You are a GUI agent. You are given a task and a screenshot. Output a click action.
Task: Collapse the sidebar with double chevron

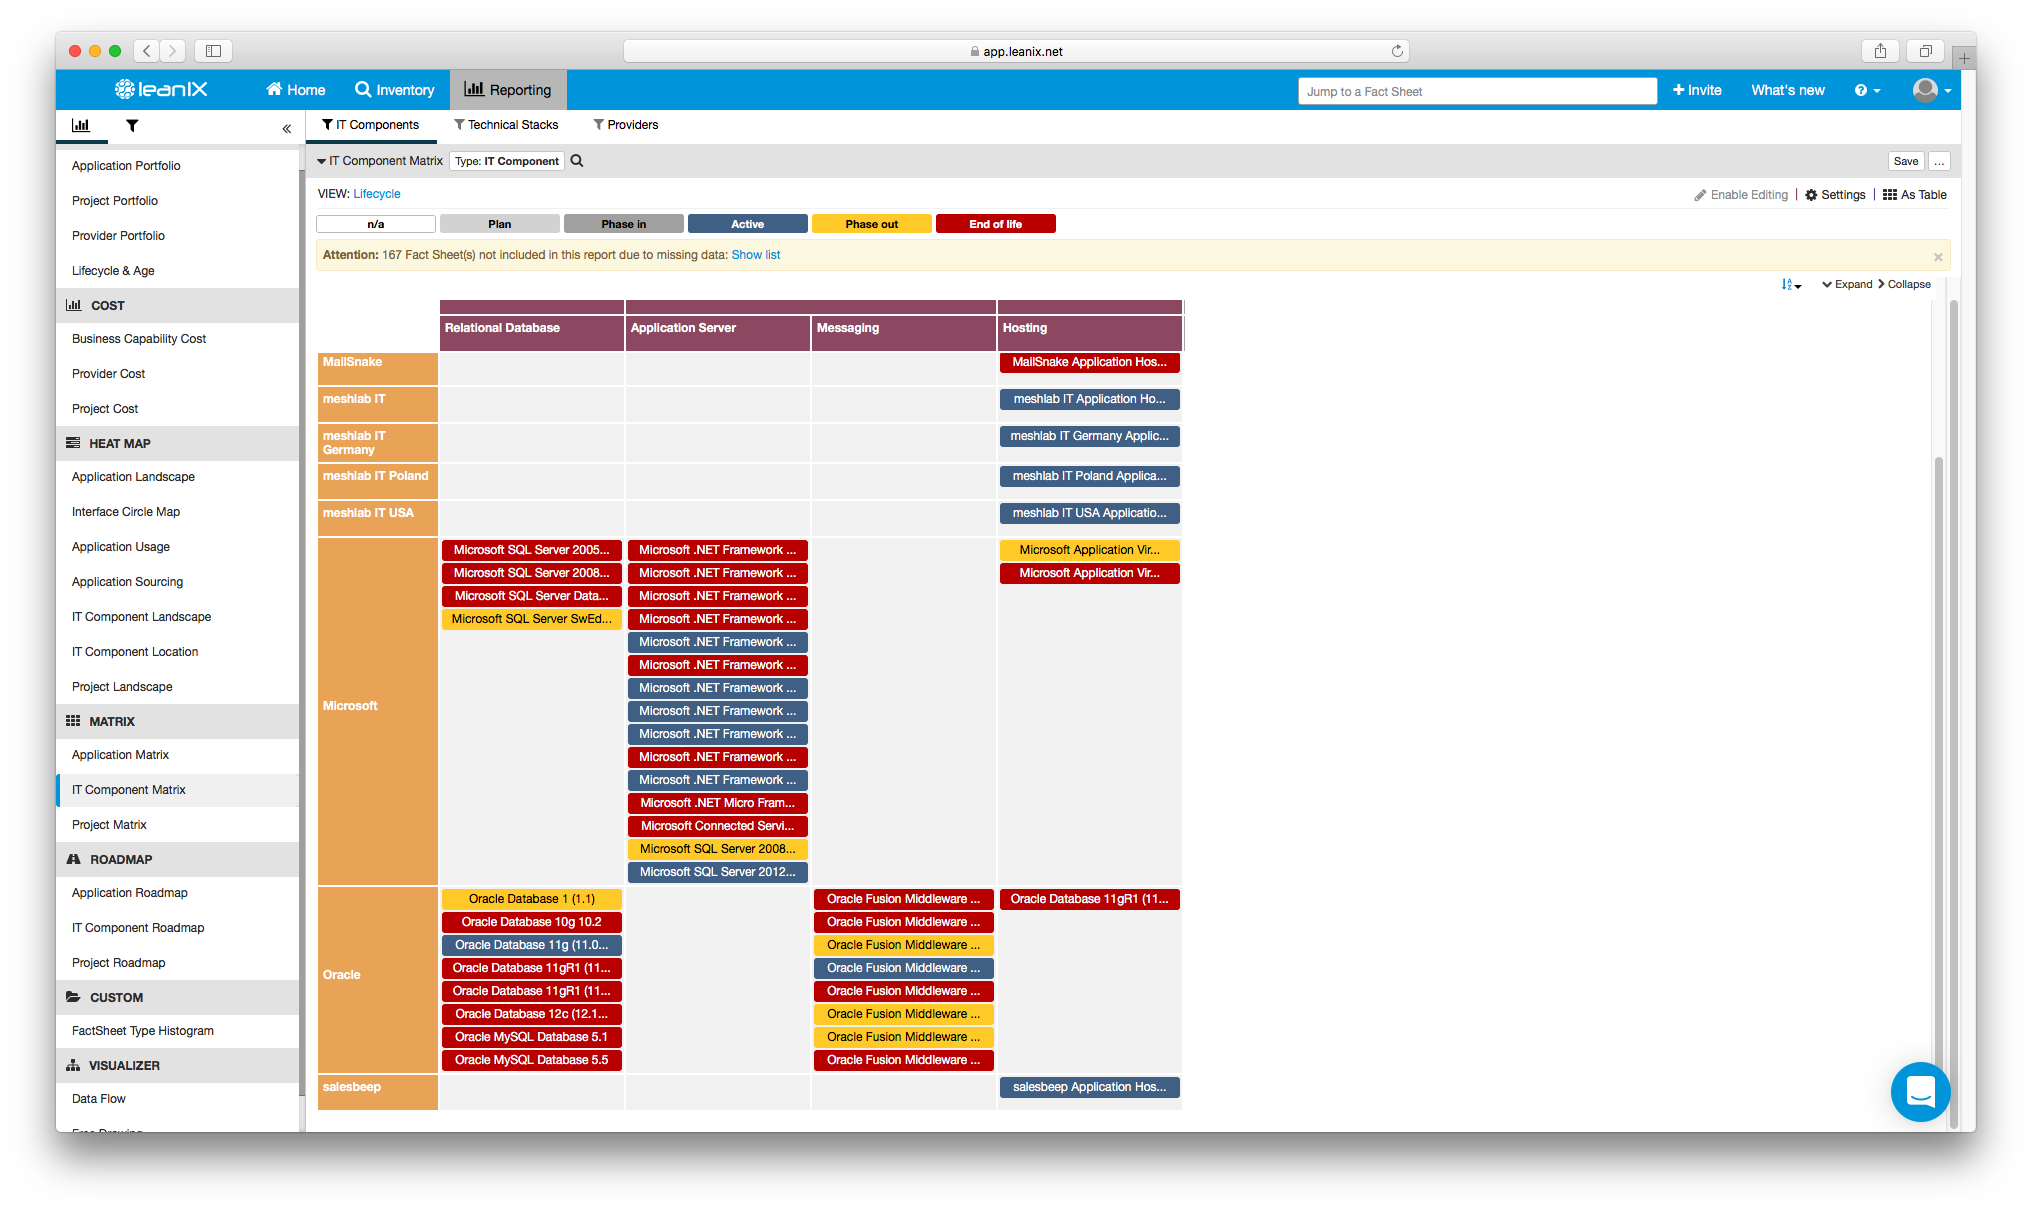click(x=286, y=128)
